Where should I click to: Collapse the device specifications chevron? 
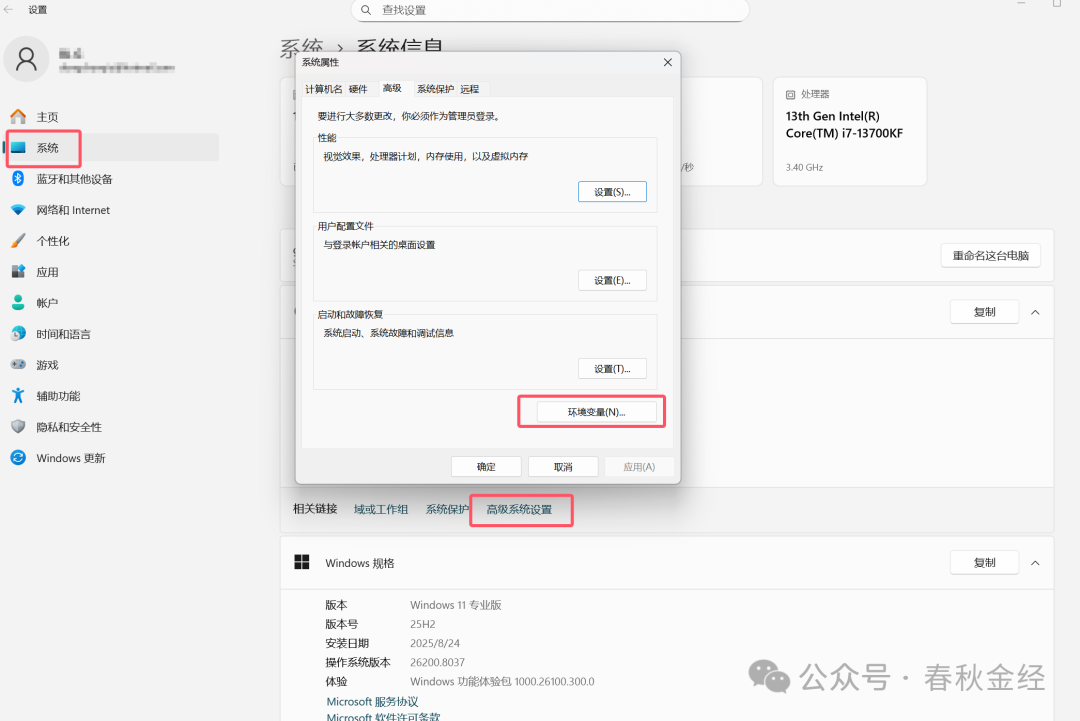[1035, 312]
